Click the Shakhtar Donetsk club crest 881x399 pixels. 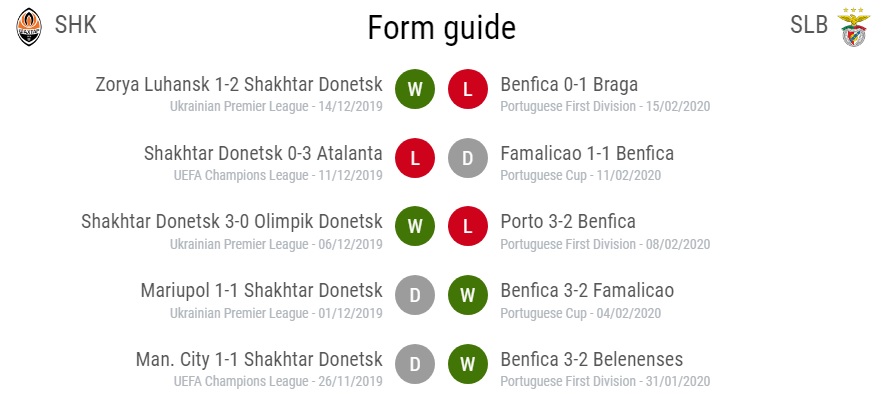point(29,27)
